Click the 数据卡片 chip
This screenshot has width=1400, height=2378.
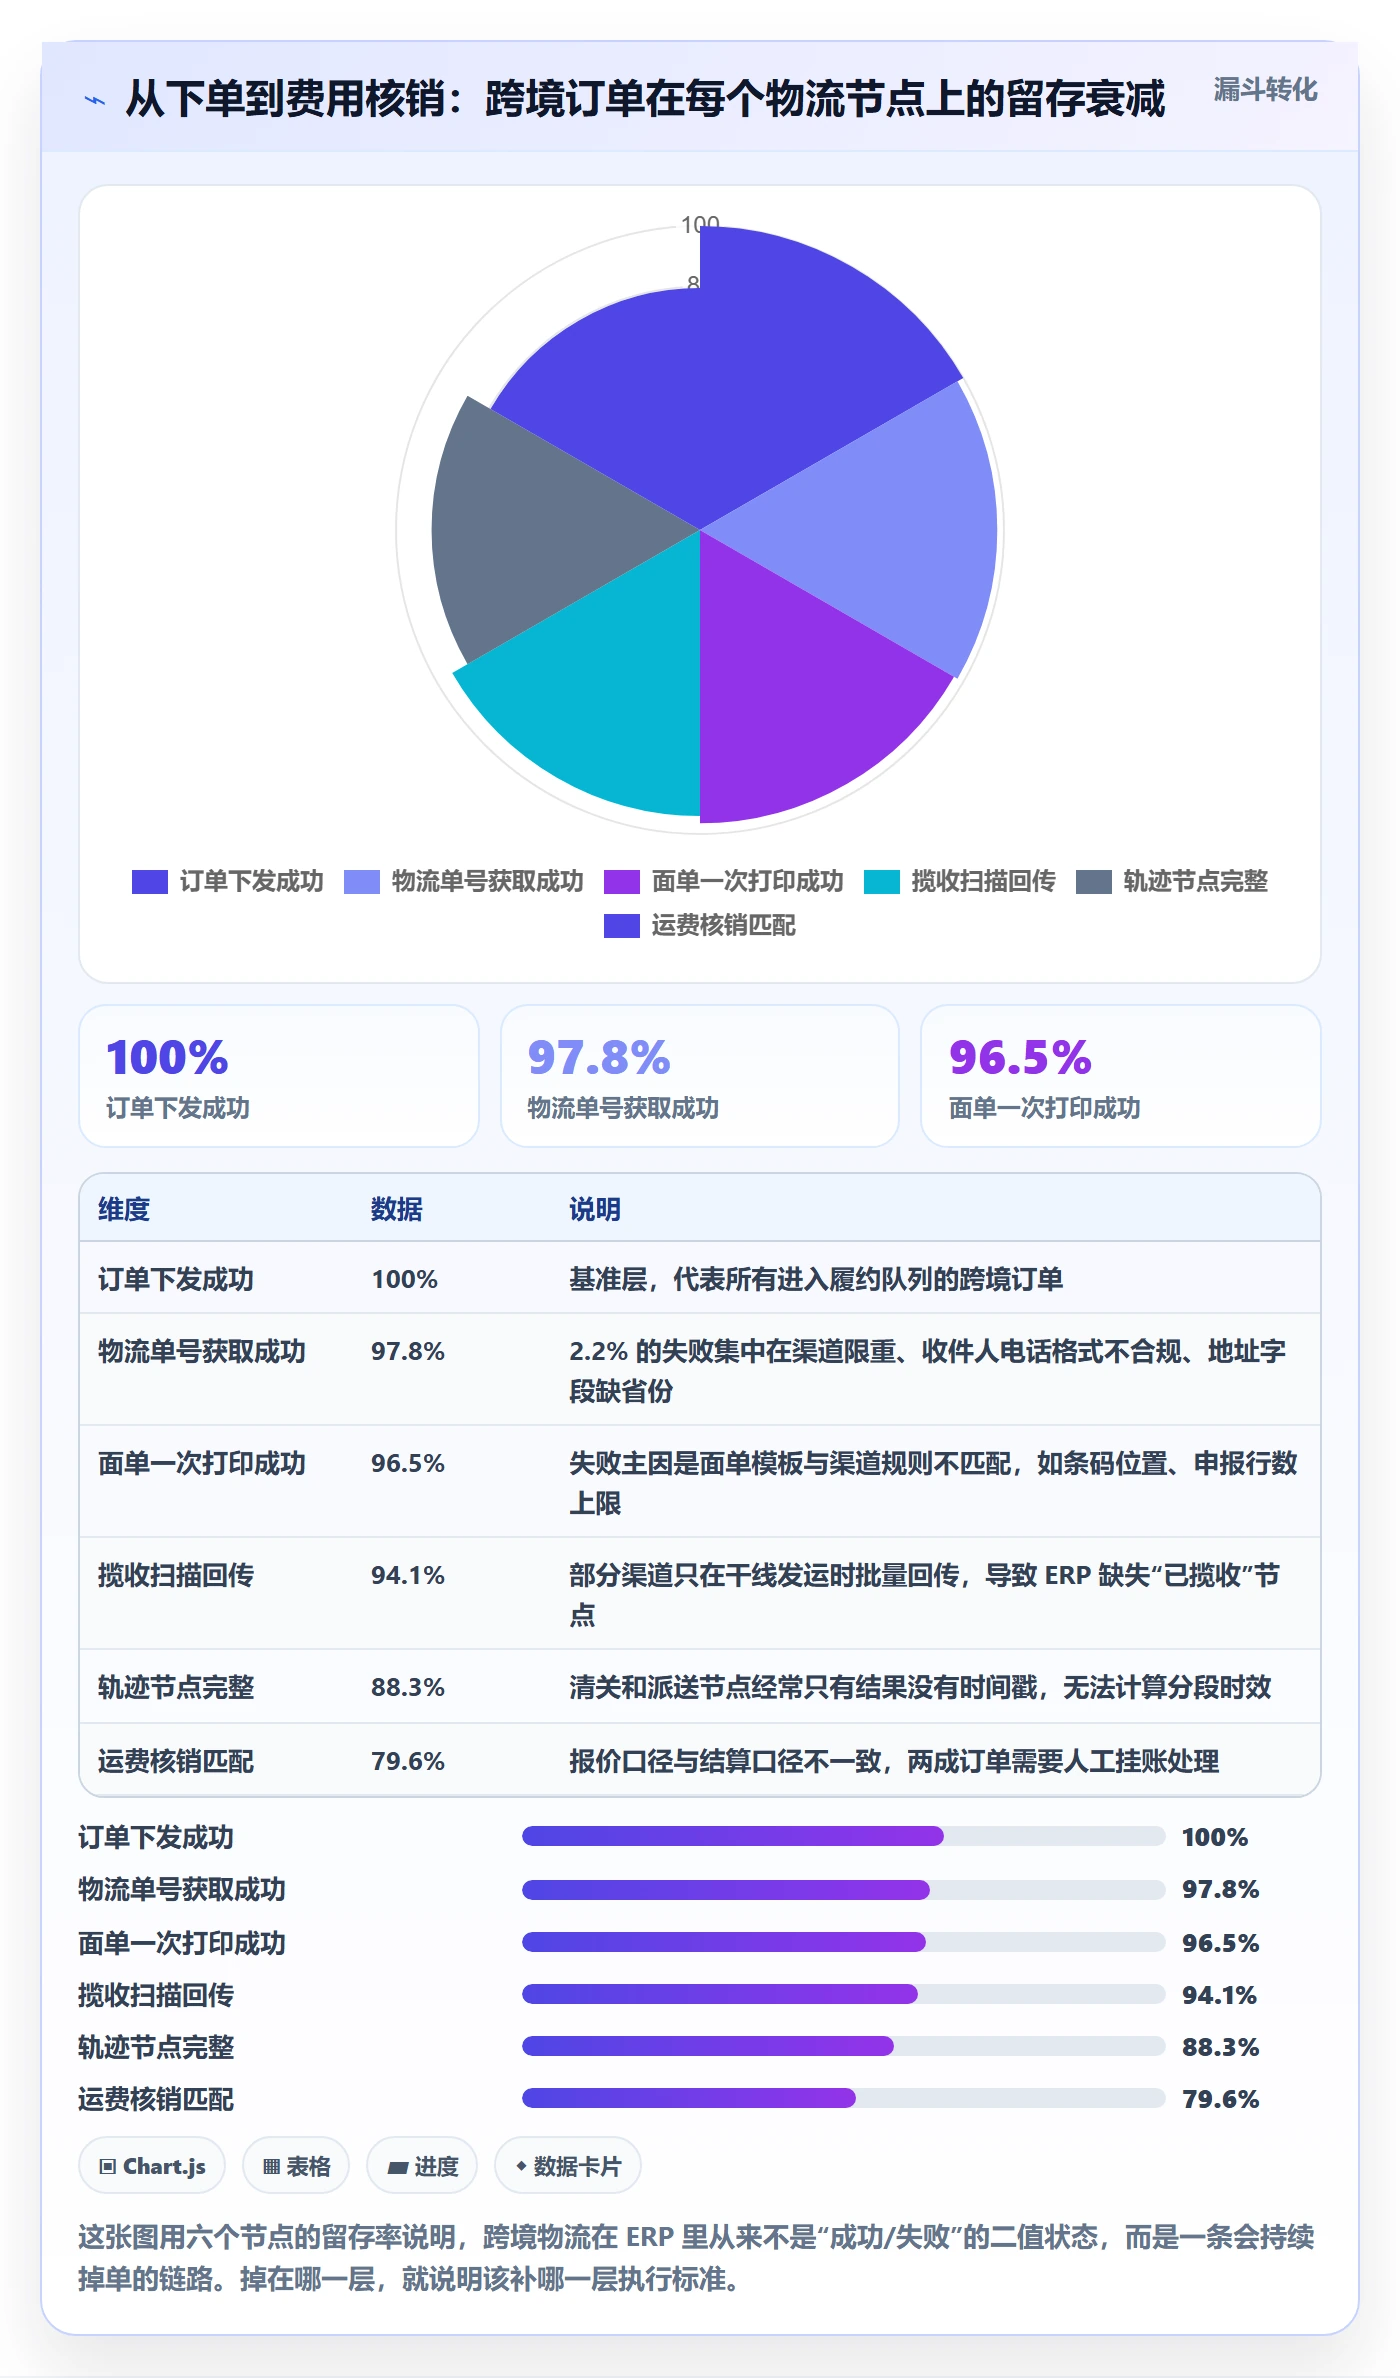tap(568, 2166)
